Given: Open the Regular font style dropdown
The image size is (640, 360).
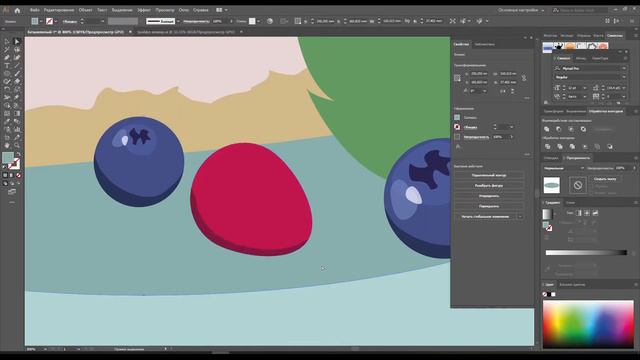Looking at the screenshot, I should pos(624,77).
